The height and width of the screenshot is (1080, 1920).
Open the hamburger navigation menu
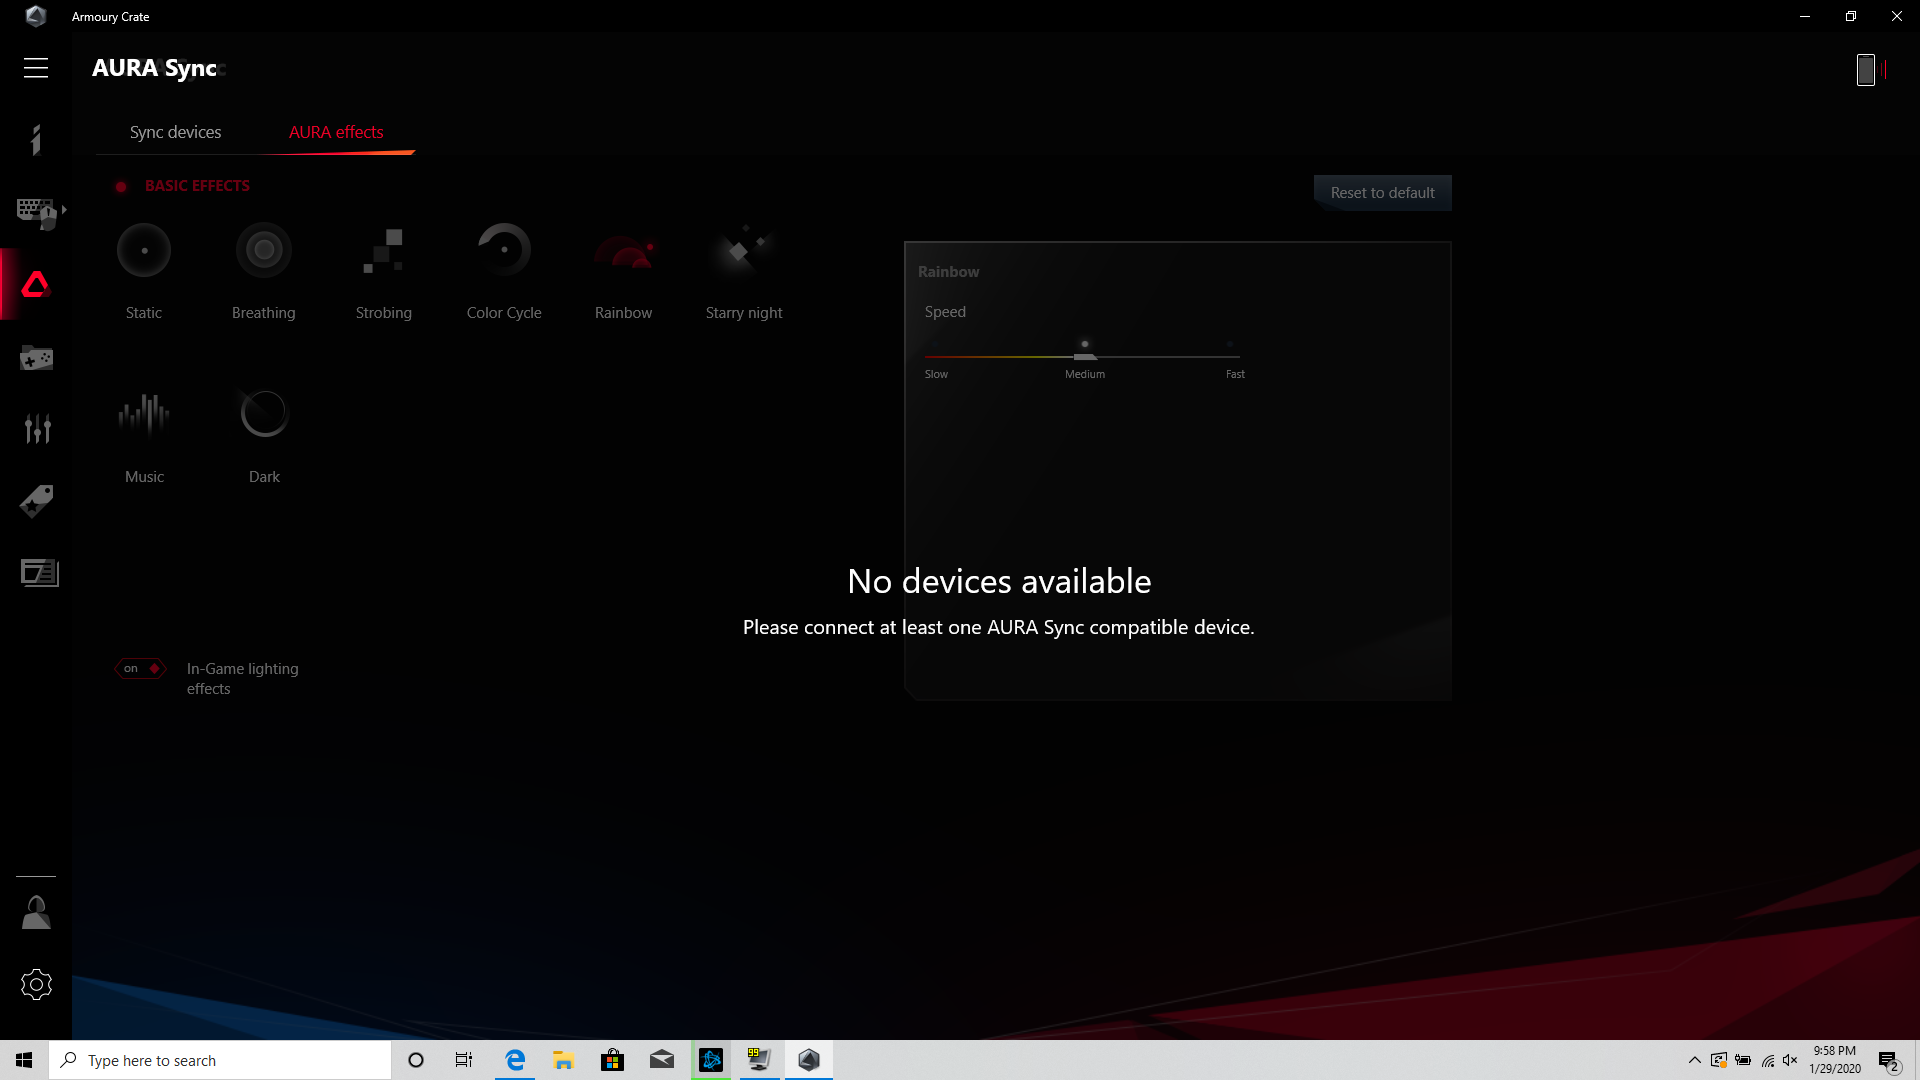[36, 68]
